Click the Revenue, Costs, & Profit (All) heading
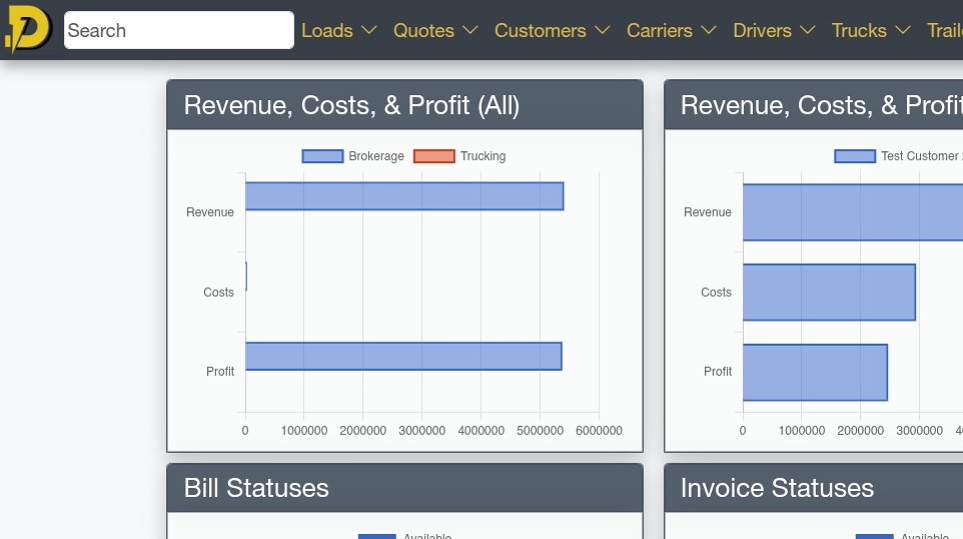The height and width of the screenshot is (539, 963). (x=352, y=105)
